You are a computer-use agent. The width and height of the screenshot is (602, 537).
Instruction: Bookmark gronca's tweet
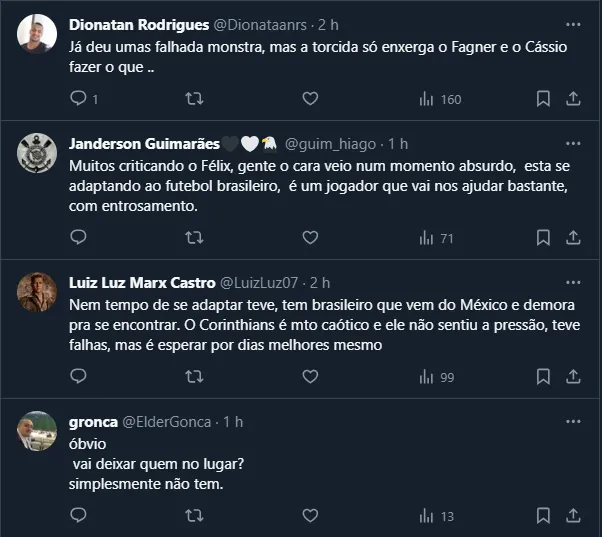pyautogui.click(x=543, y=516)
